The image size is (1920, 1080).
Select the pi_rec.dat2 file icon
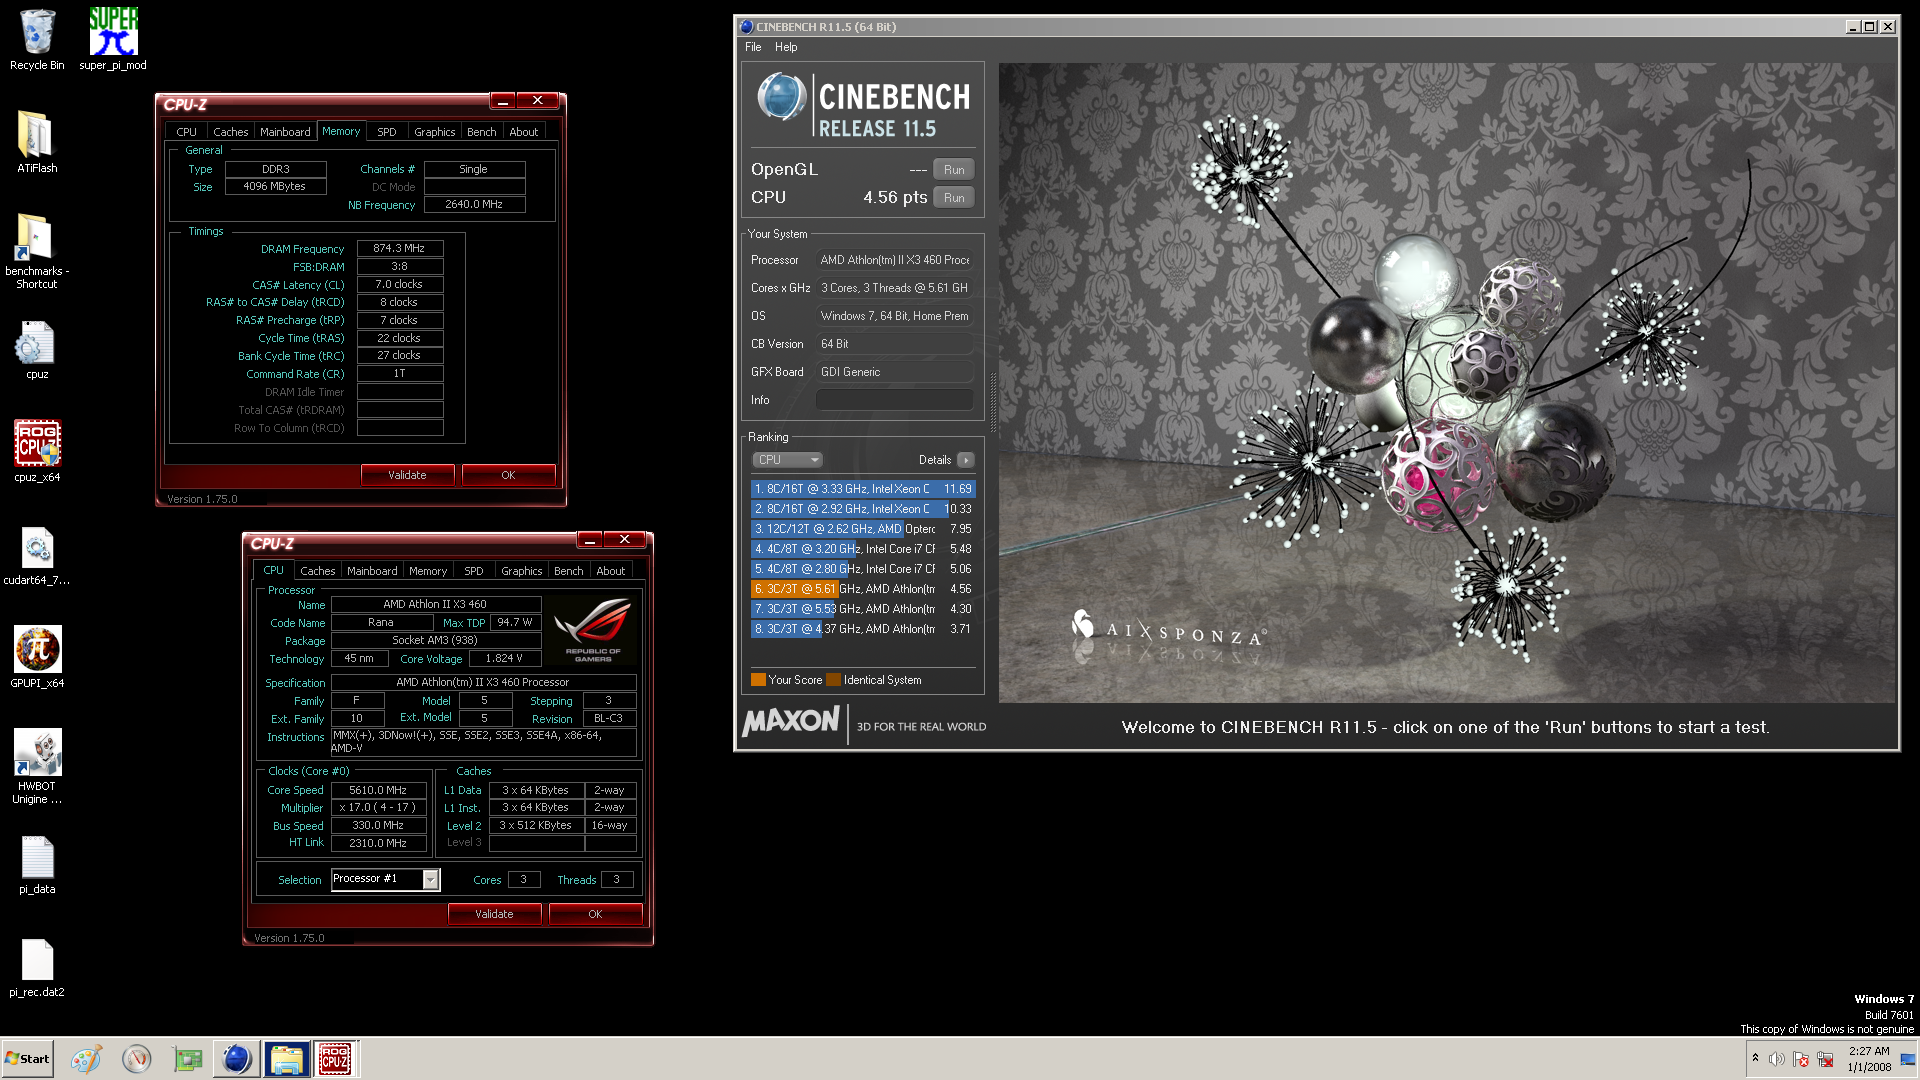pos(37,968)
